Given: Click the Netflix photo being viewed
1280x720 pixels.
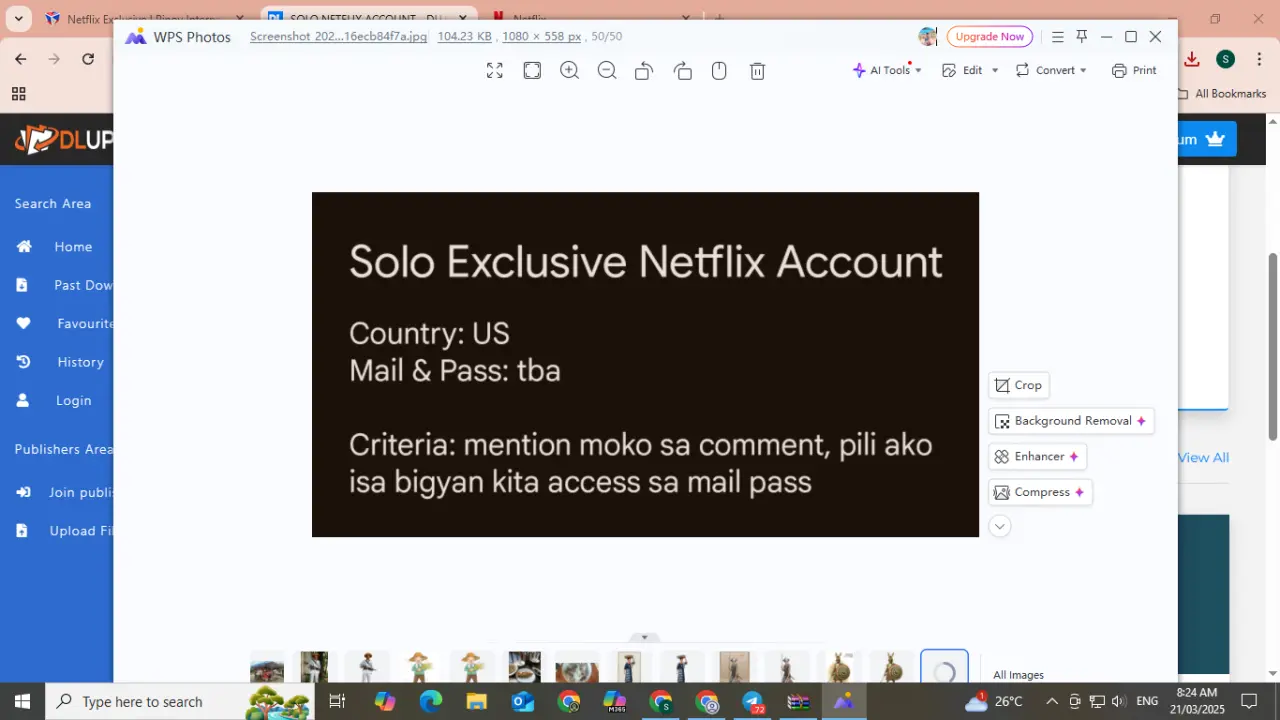Looking at the screenshot, I should click(x=645, y=364).
